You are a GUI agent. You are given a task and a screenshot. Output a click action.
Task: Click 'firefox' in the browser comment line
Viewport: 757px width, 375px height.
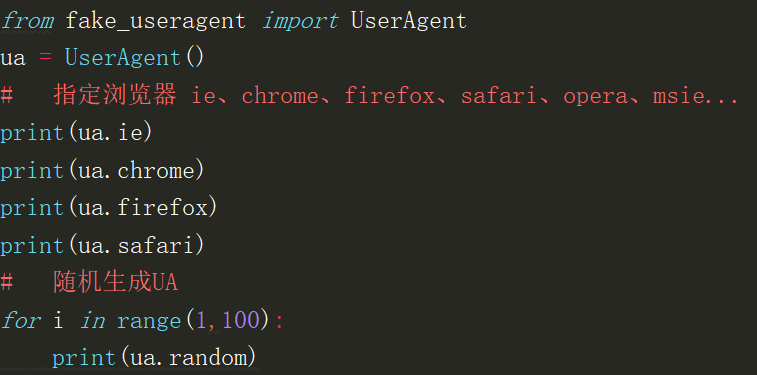coord(389,96)
